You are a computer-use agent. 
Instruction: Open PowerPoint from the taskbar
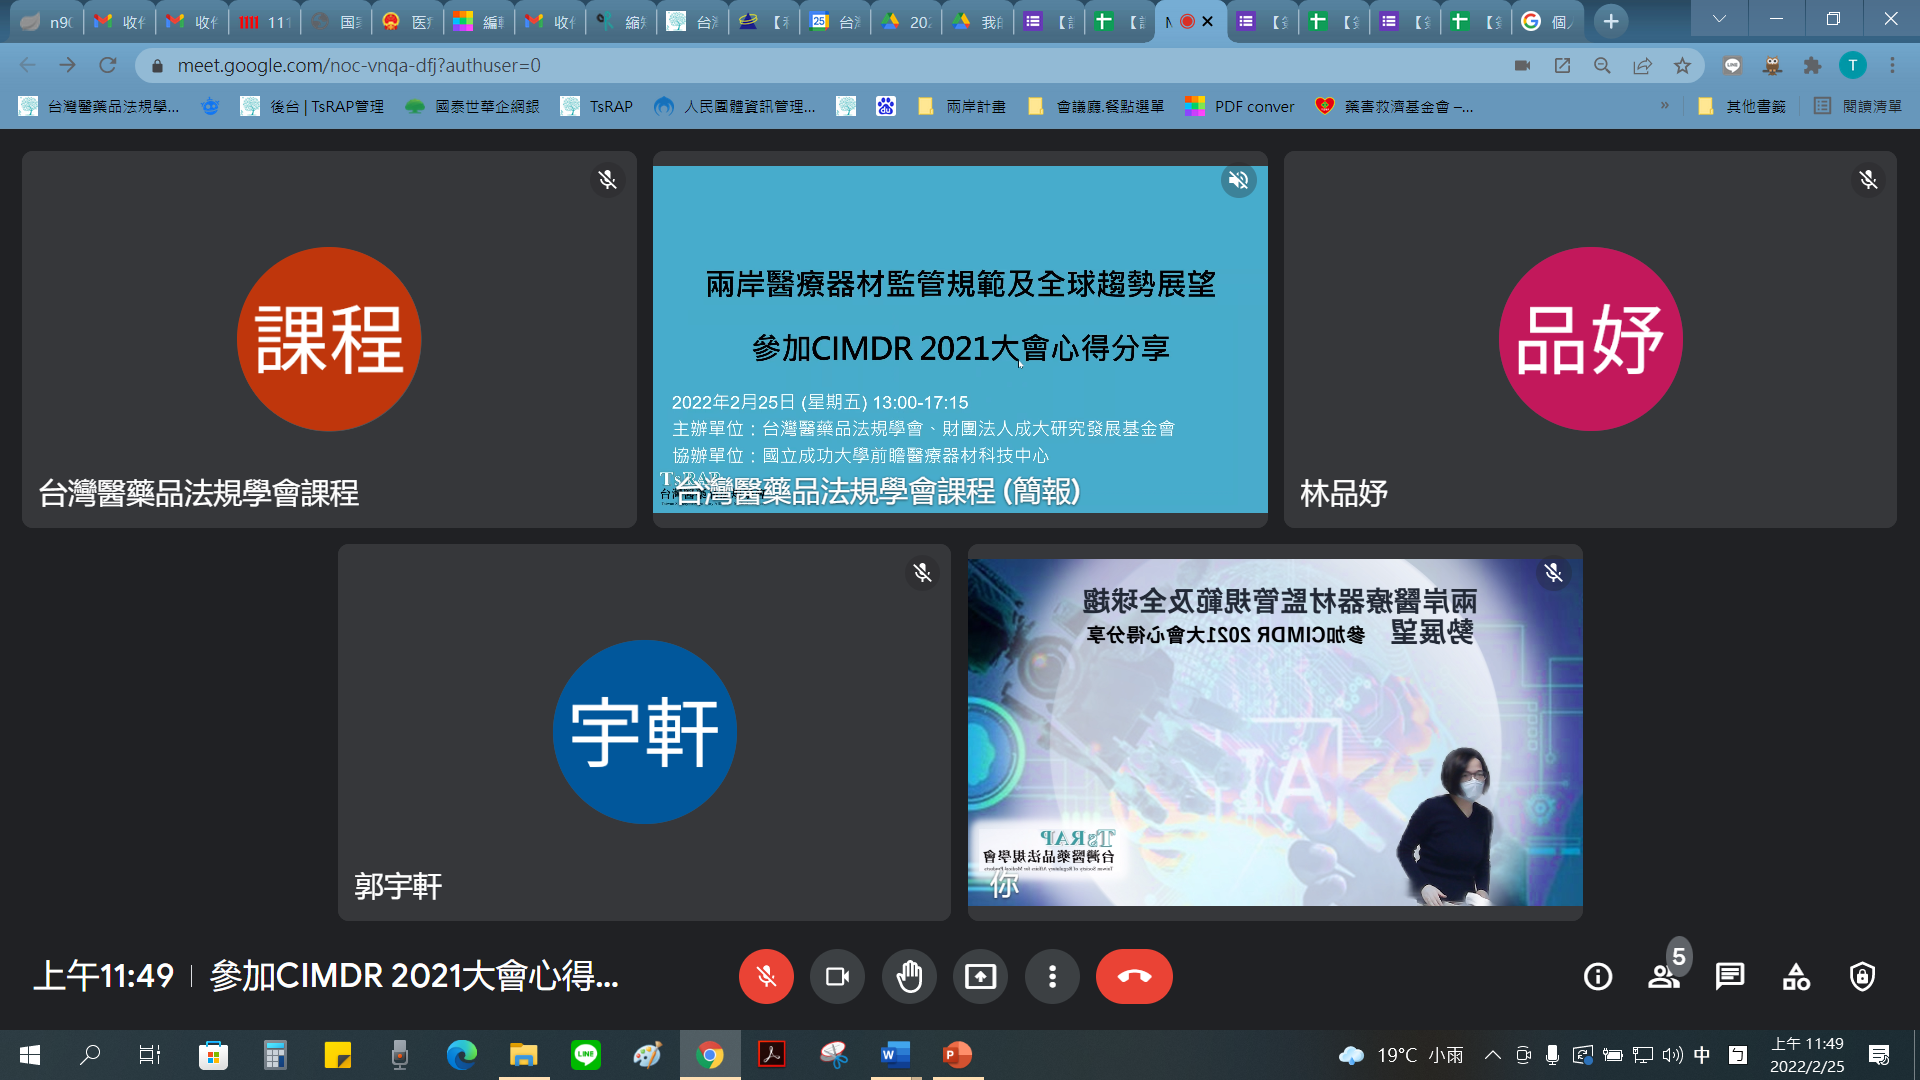[x=957, y=1054]
